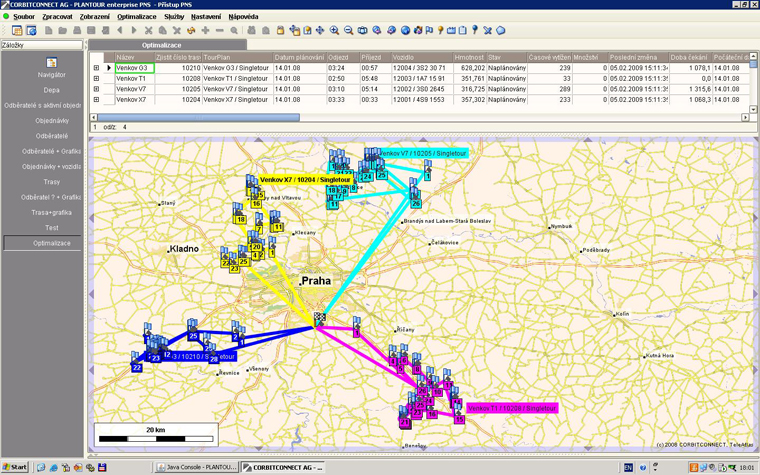Screen dimensions: 760x475
Task: Open the Optimalizace menu
Action: click(x=137, y=16)
